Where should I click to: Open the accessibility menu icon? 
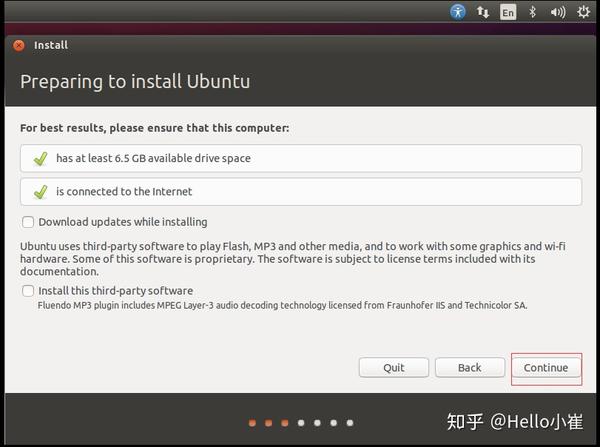(x=458, y=12)
